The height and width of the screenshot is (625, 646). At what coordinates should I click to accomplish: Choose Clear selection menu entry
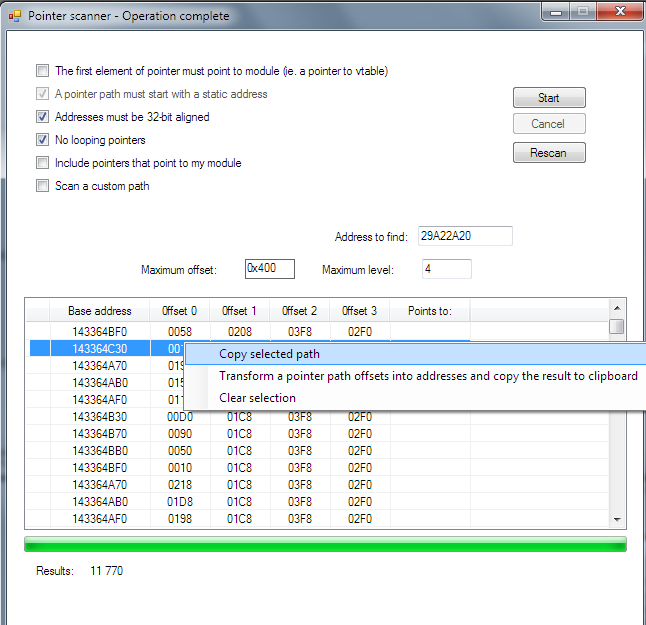pos(257,398)
